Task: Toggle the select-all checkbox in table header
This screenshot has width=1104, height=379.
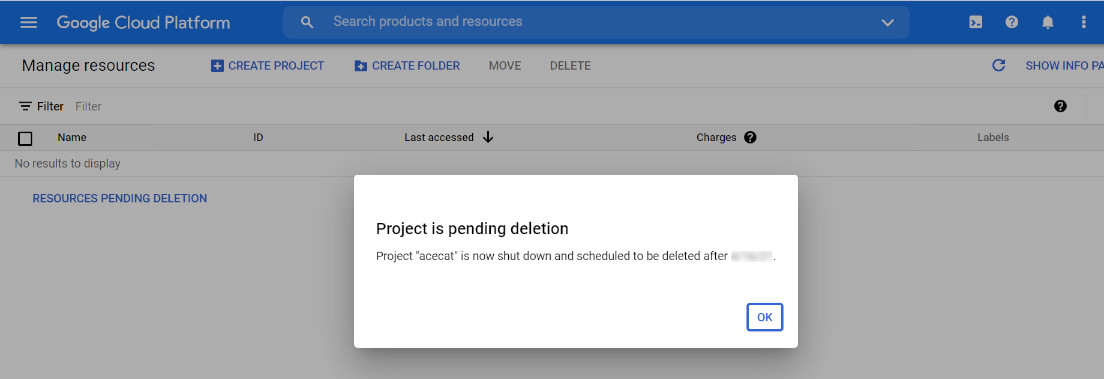Action: coord(25,138)
